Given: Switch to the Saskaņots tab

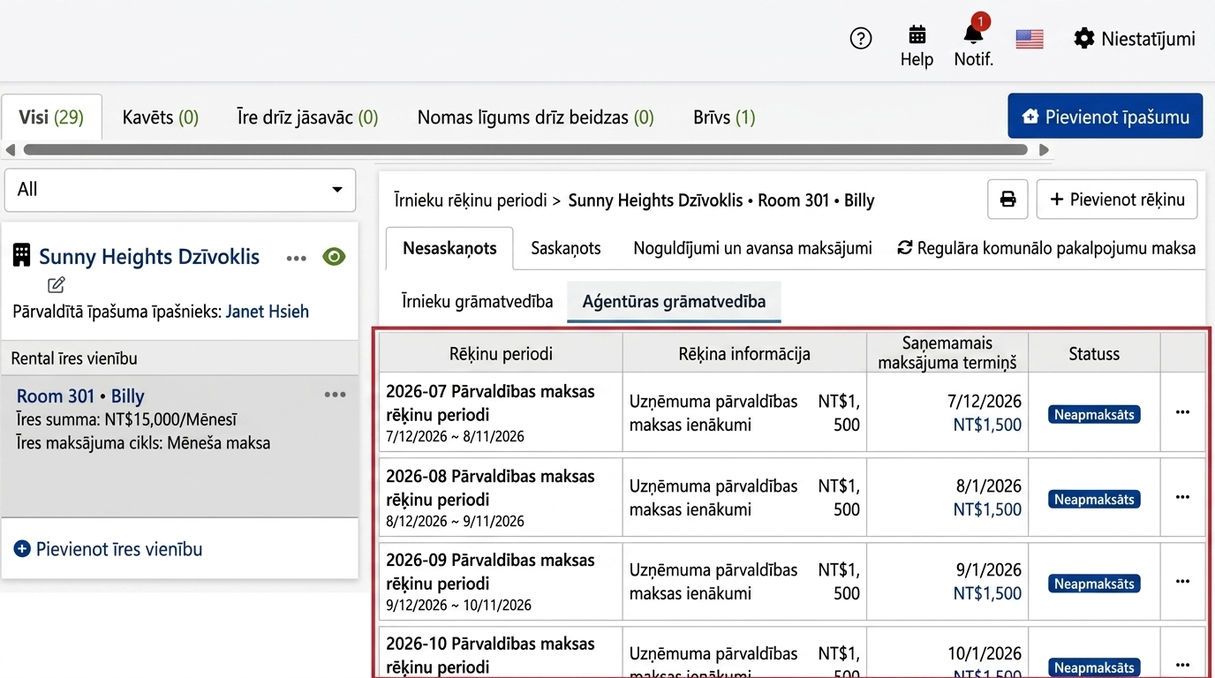Looking at the screenshot, I should [566, 248].
